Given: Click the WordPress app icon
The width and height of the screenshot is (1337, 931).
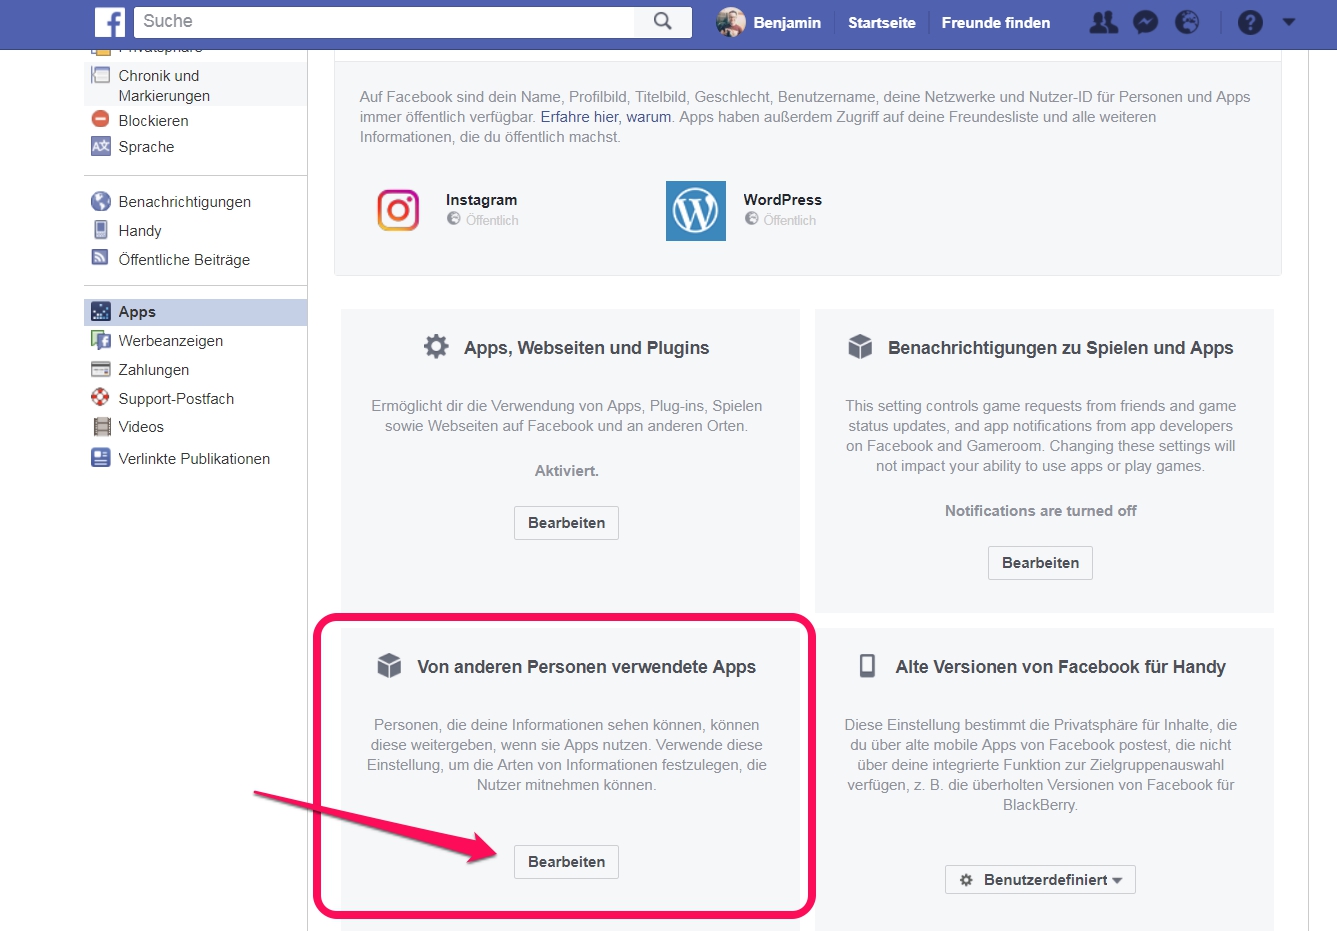Looking at the screenshot, I should coord(696,211).
